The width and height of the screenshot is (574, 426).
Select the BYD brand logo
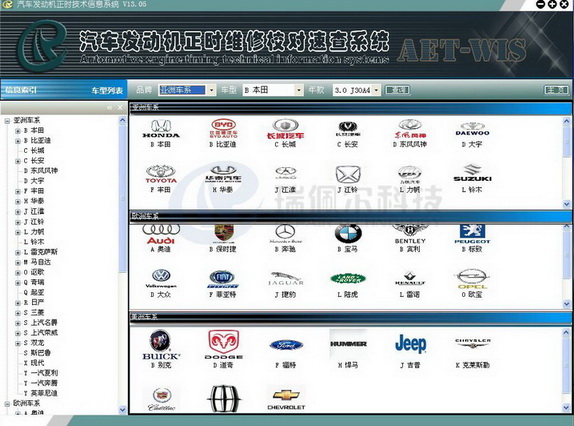coord(223,128)
